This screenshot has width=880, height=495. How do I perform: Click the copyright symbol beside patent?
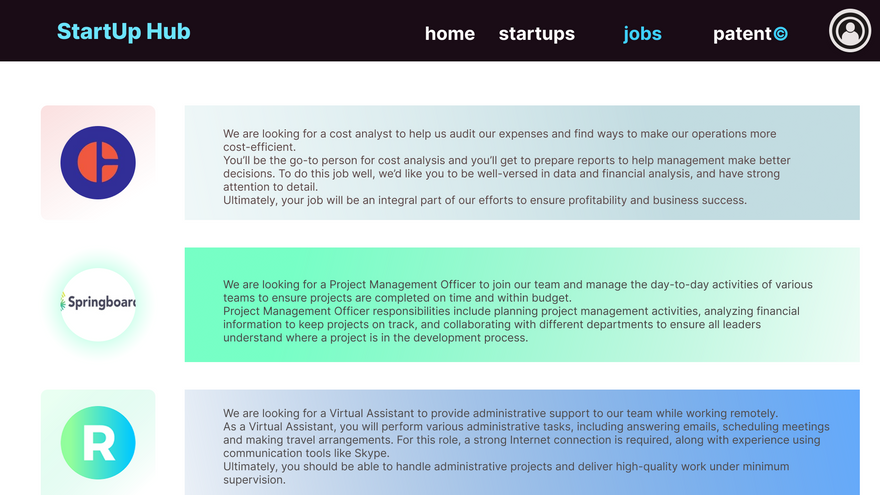coord(781,34)
